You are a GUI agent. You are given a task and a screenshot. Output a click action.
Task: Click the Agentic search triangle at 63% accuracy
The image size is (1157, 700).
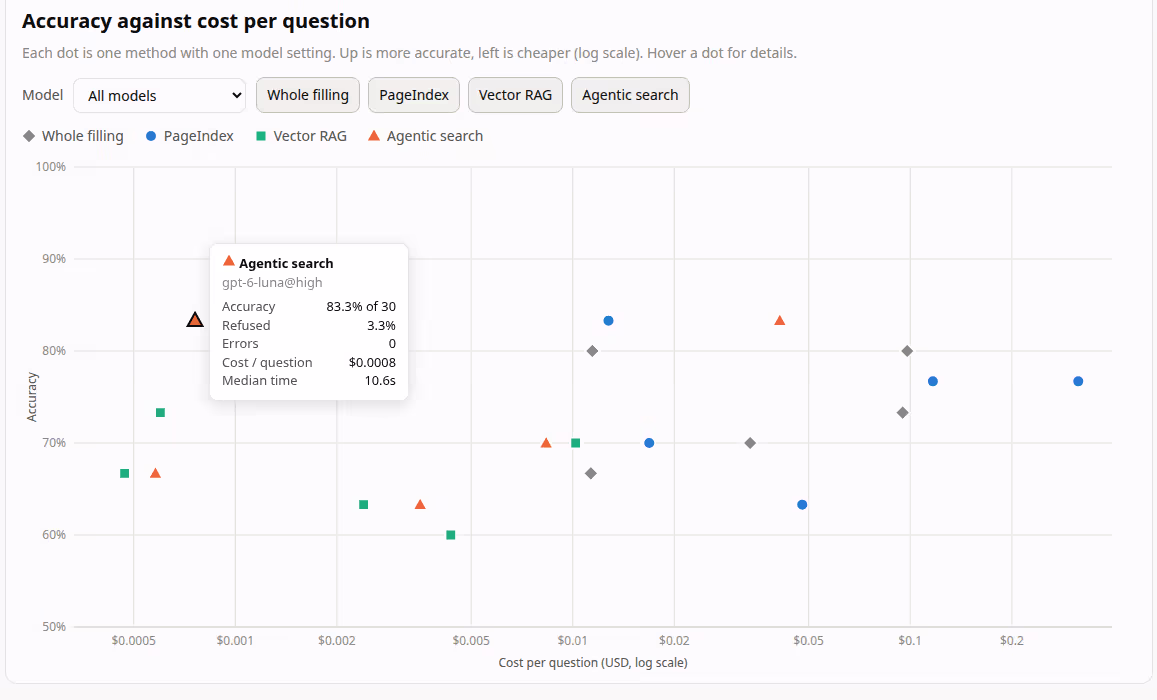tap(420, 505)
